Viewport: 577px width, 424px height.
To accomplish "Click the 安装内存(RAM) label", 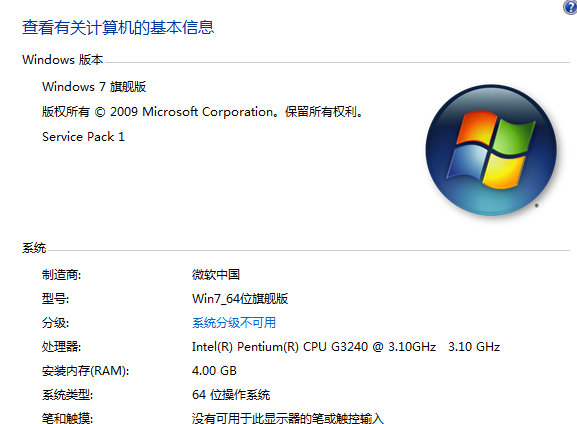I will click(85, 371).
